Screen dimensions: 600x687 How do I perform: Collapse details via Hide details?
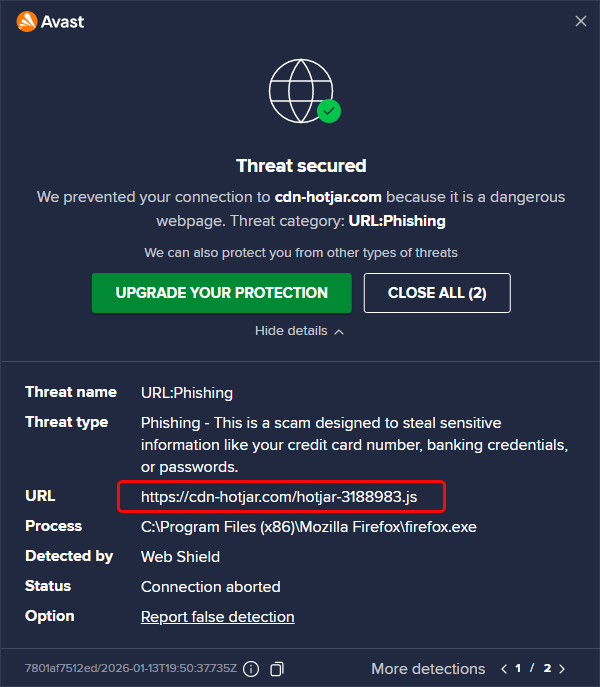click(291, 331)
